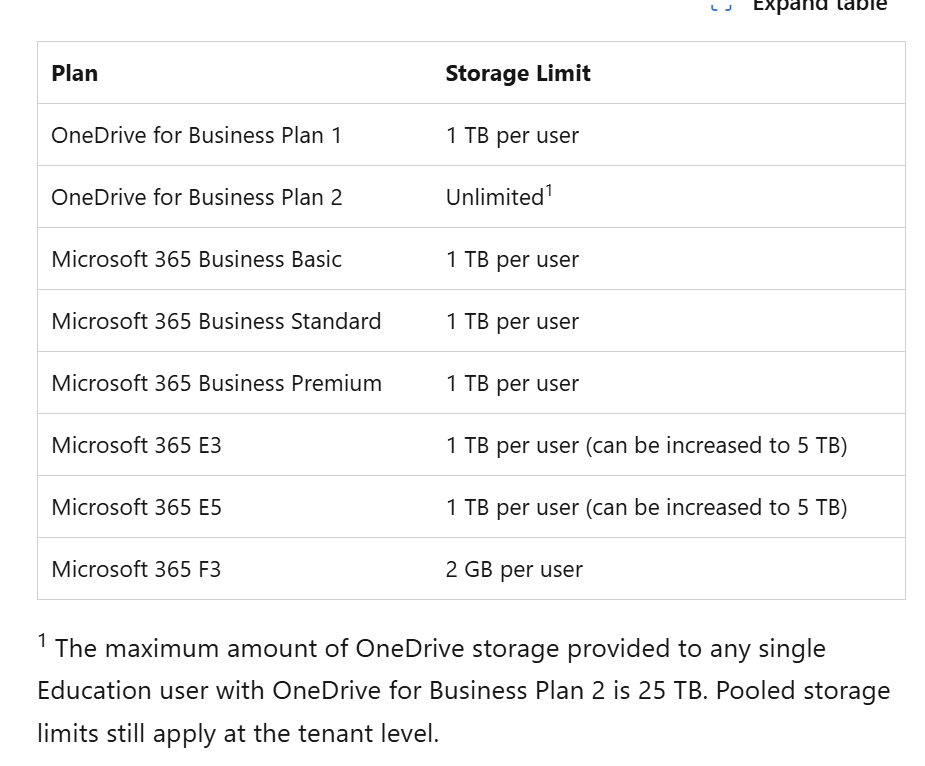Click the storage limit for OneDrive Plan 1

pyautogui.click(x=512, y=135)
